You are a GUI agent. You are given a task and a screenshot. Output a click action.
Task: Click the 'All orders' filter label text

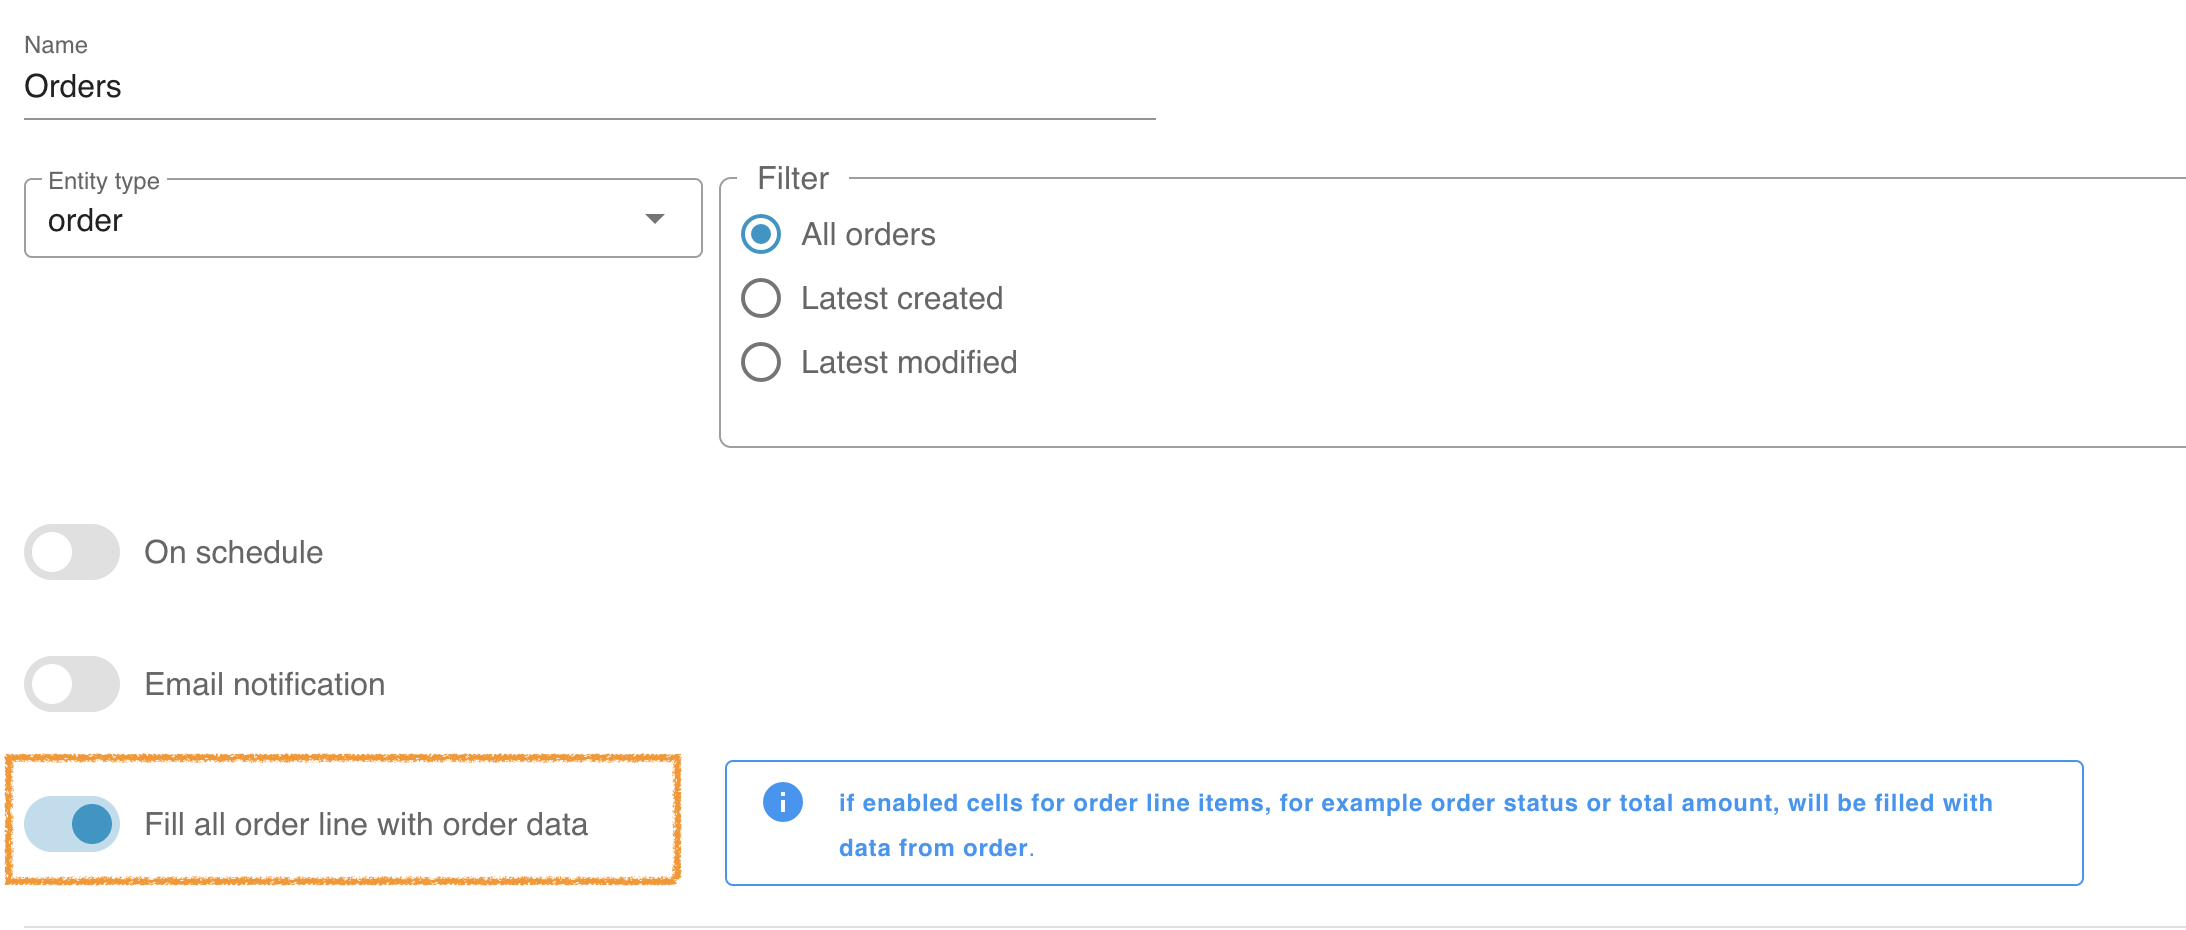point(868,234)
